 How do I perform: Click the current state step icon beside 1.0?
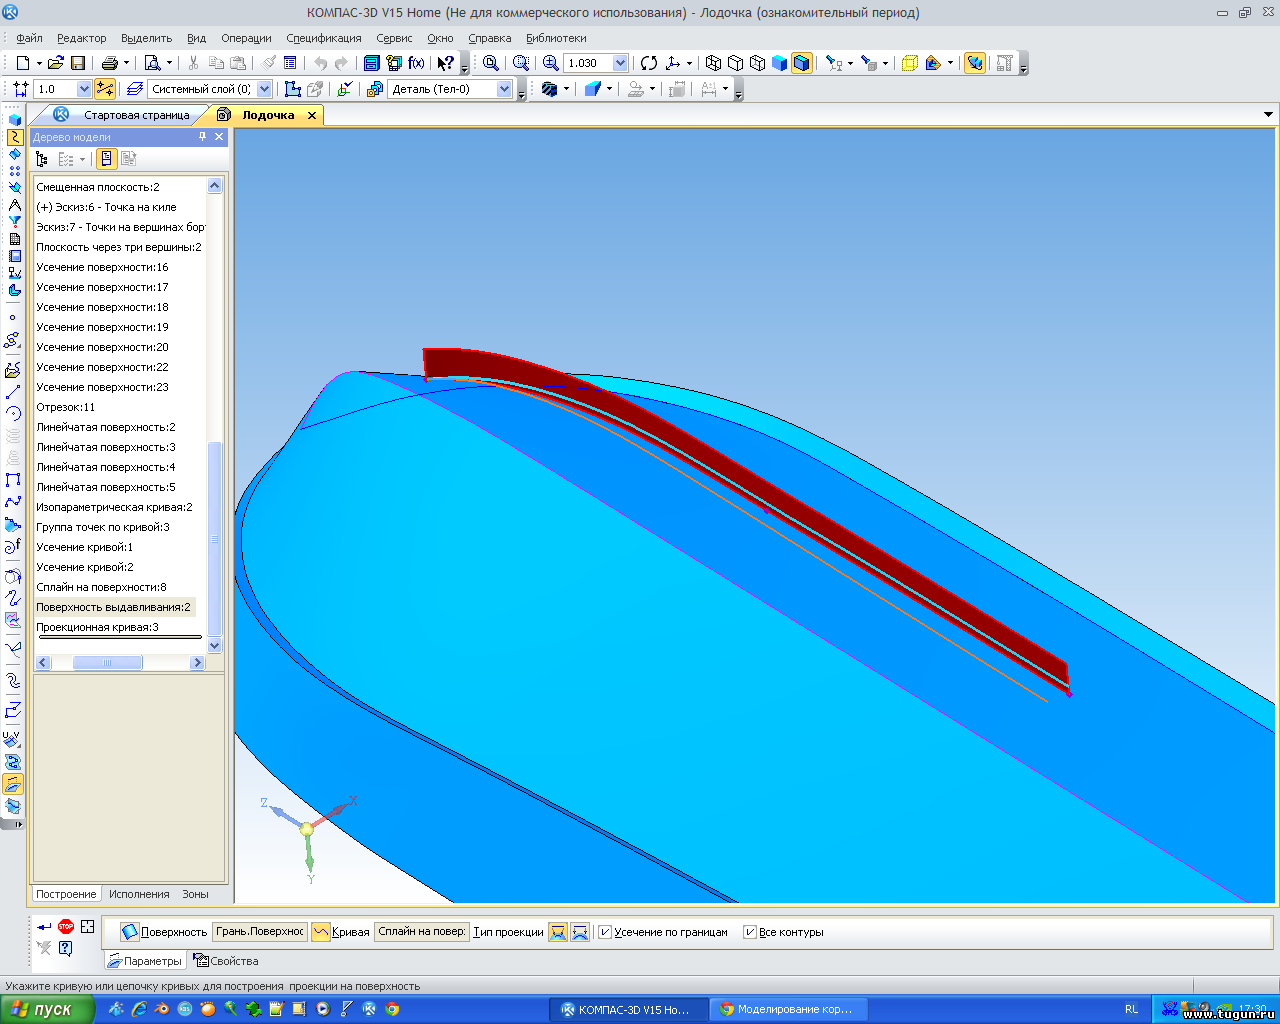click(x=20, y=89)
